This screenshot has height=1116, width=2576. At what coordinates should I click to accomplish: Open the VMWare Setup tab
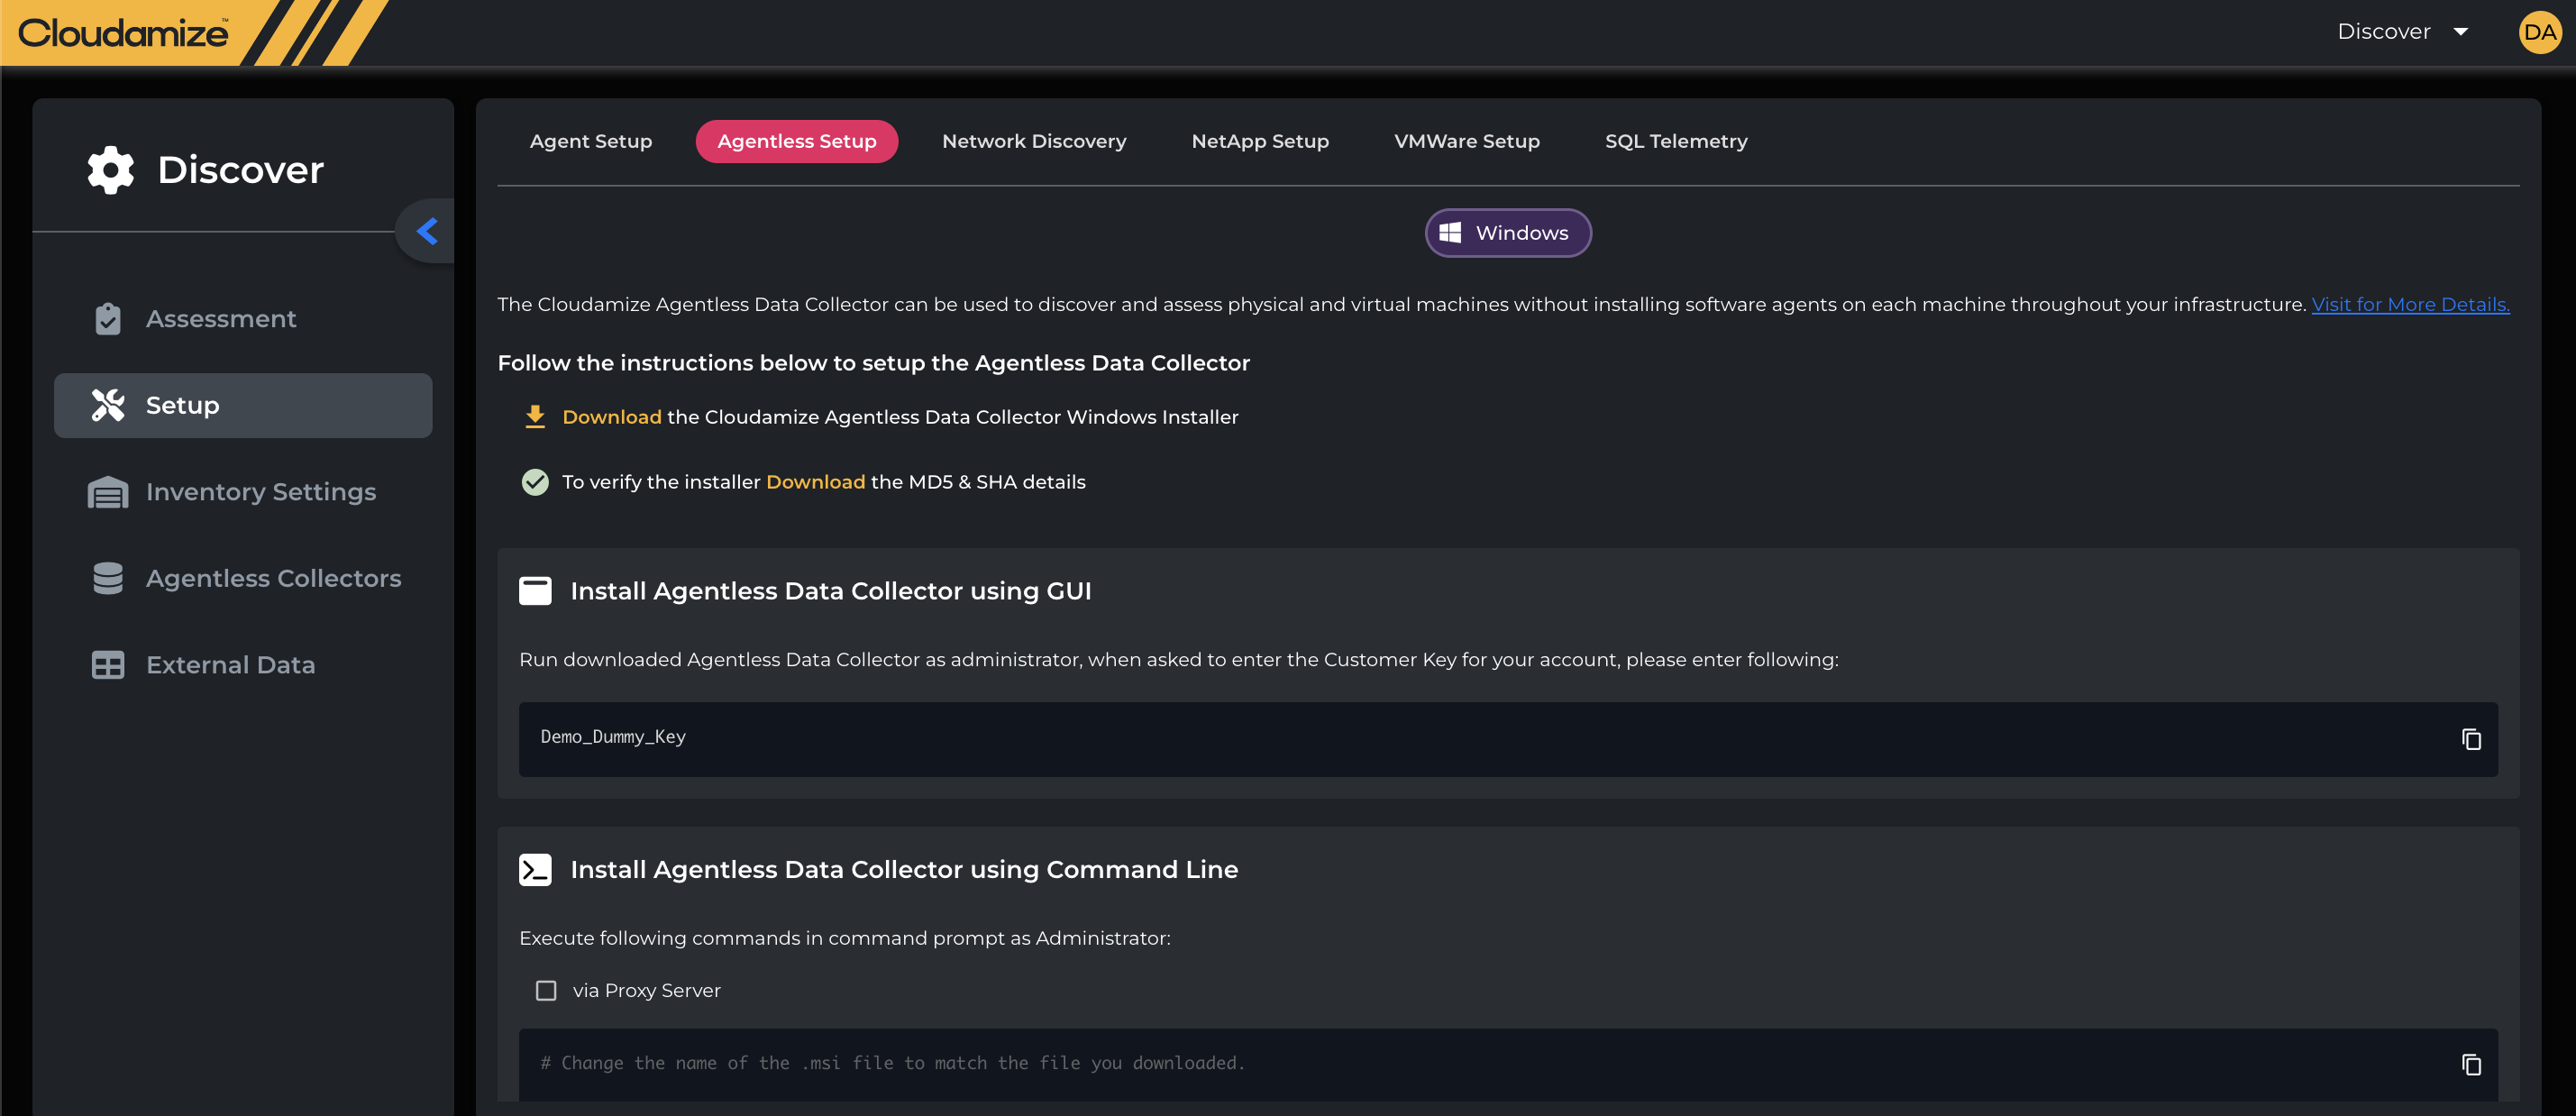click(x=1466, y=141)
